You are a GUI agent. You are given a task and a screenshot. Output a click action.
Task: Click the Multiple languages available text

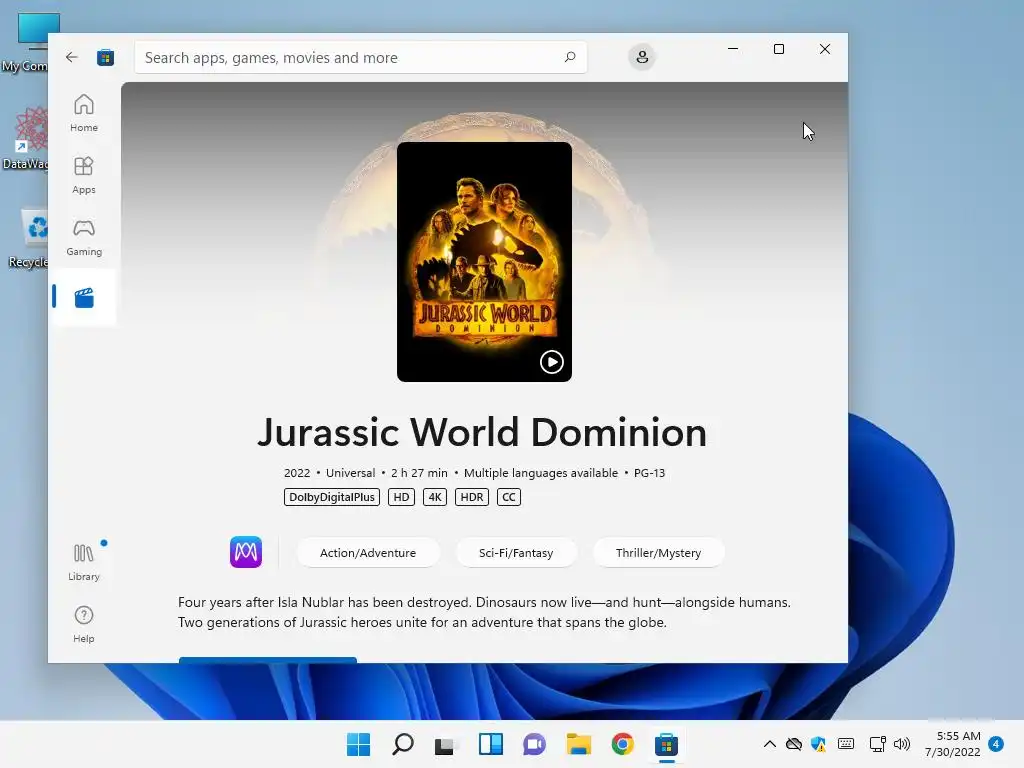pos(541,473)
